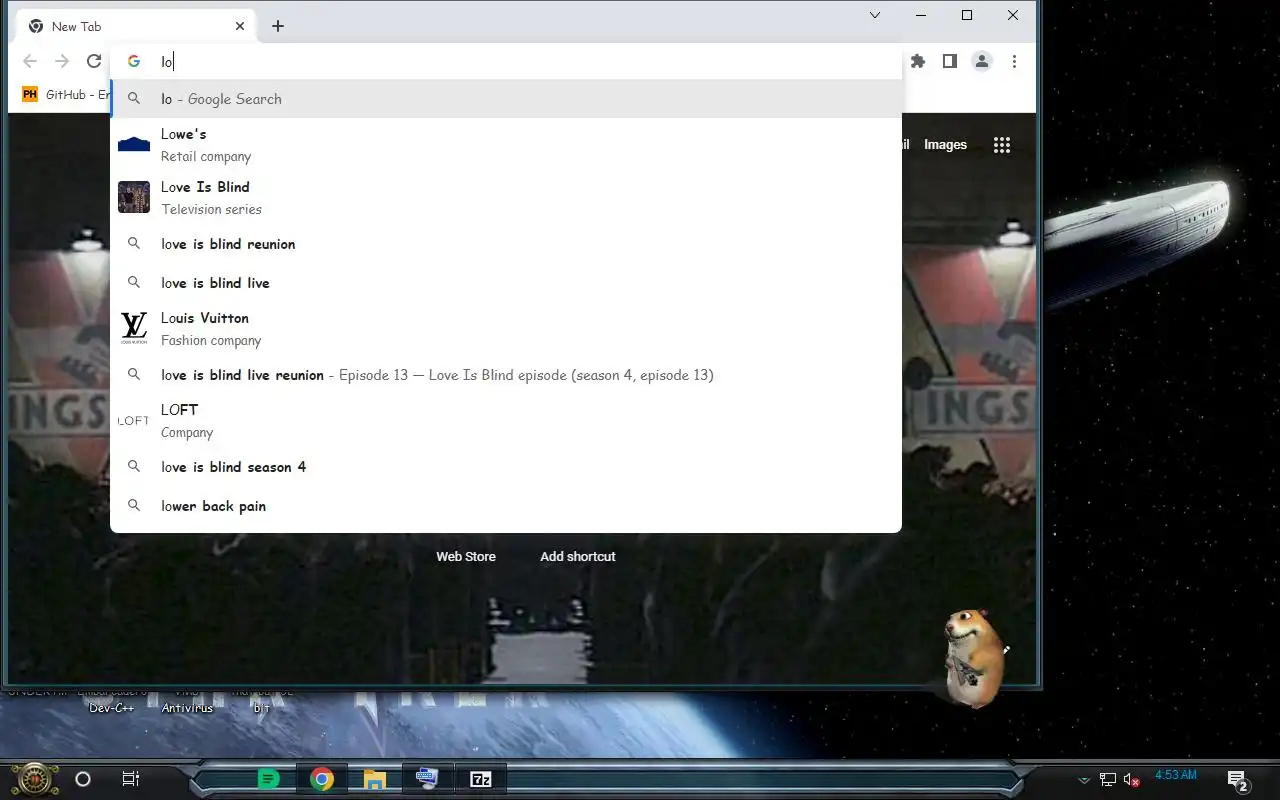Choose Louis Vuitton fashion company suggestion
The height and width of the screenshot is (800, 1280).
506,329
